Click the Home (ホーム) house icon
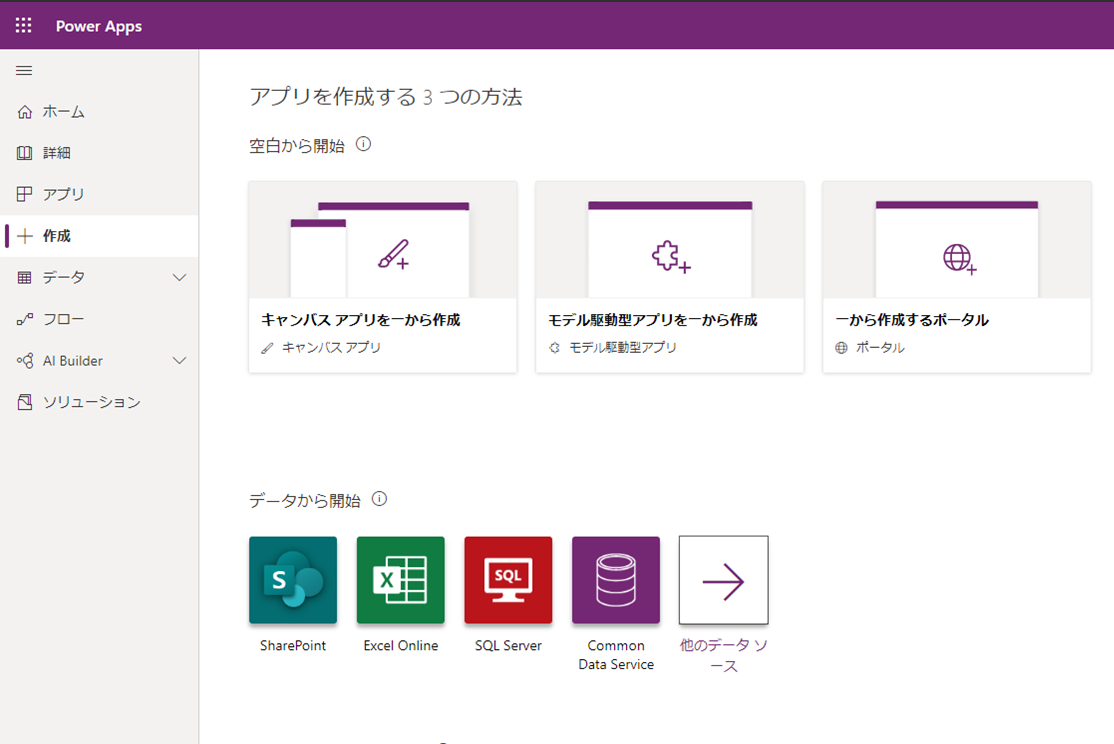Screen dimensions: 1114x744 click(25, 112)
